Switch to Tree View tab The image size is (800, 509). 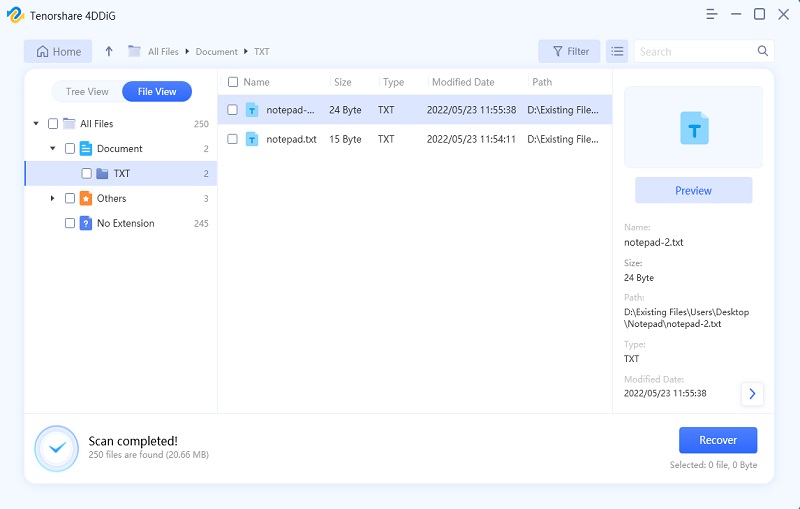(87, 92)
